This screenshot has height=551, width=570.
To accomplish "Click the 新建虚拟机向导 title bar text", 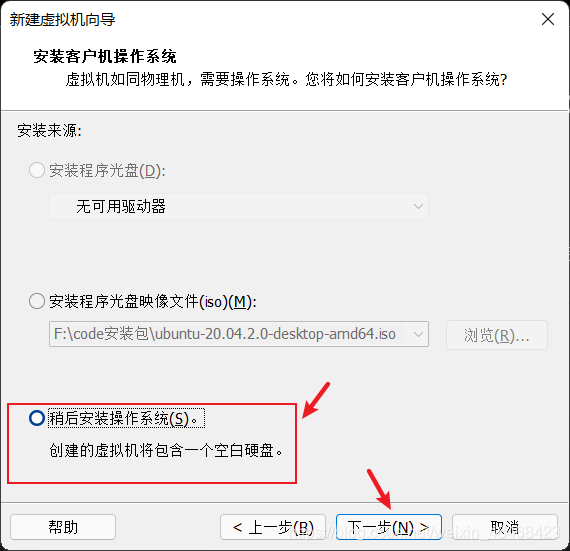I will coord(62,20).
